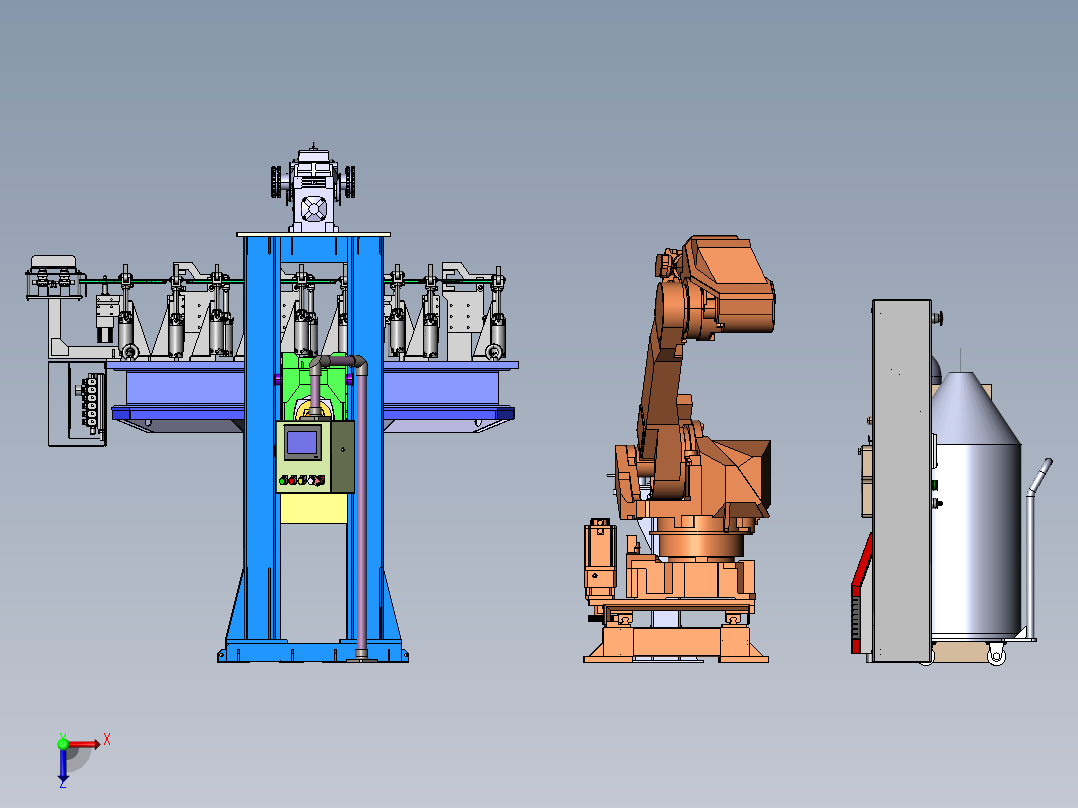Viewport: 1078px width, 808px height.
Task: Pick the blue touchscreen on the control box
Action: pyautogui.click(x=302, y=442)
